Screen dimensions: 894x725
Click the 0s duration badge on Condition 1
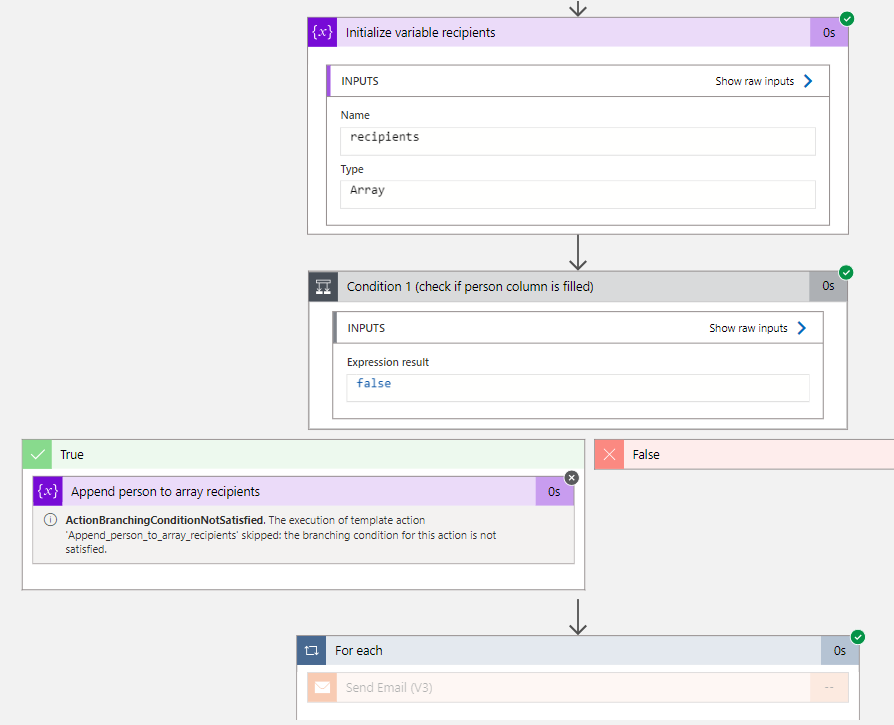tap(828, 286)
